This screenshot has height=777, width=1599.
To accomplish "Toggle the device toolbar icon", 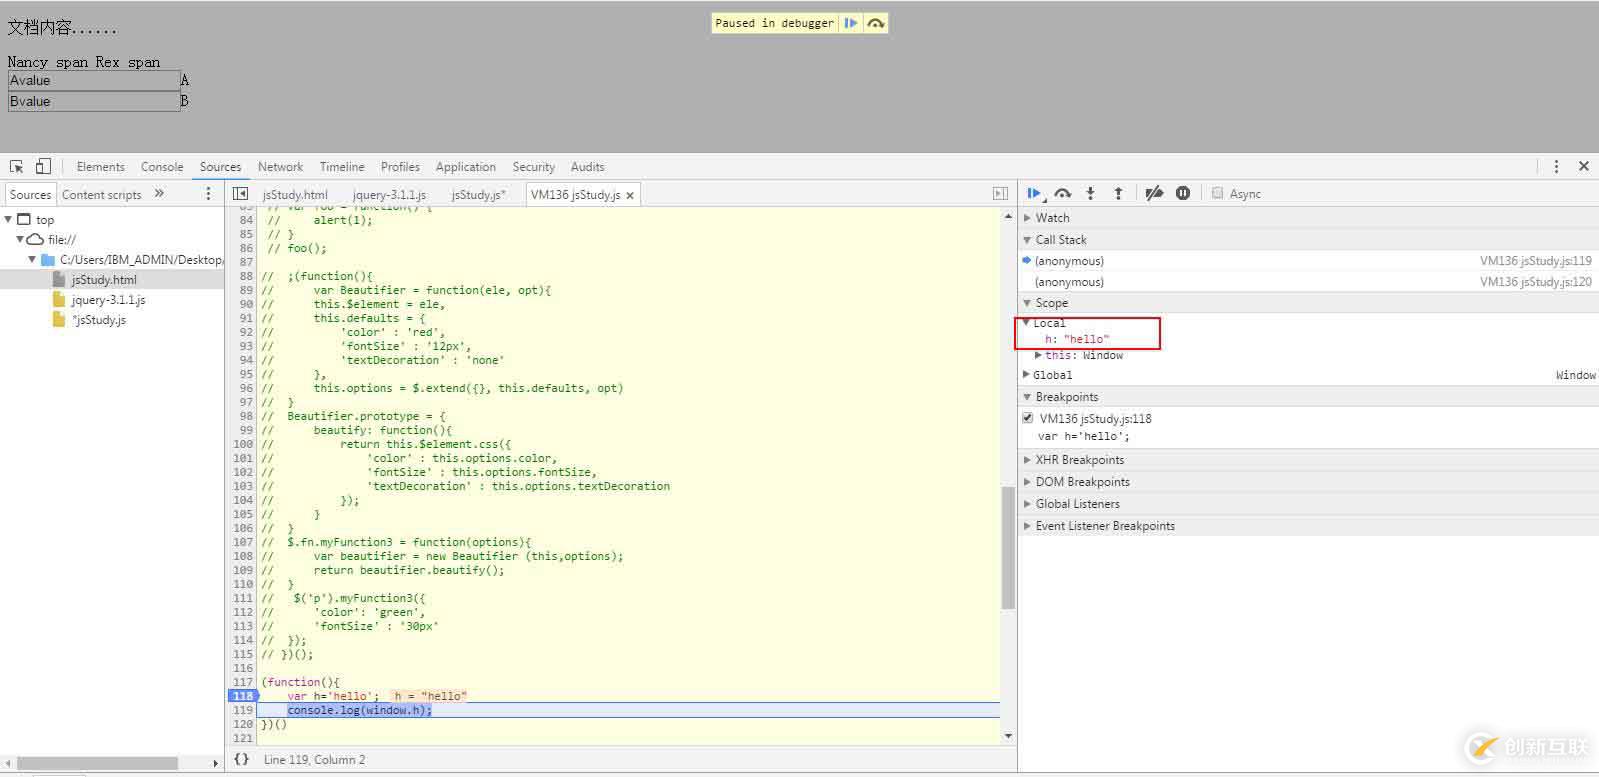I will pyautogui.click(x=43, y=167).
